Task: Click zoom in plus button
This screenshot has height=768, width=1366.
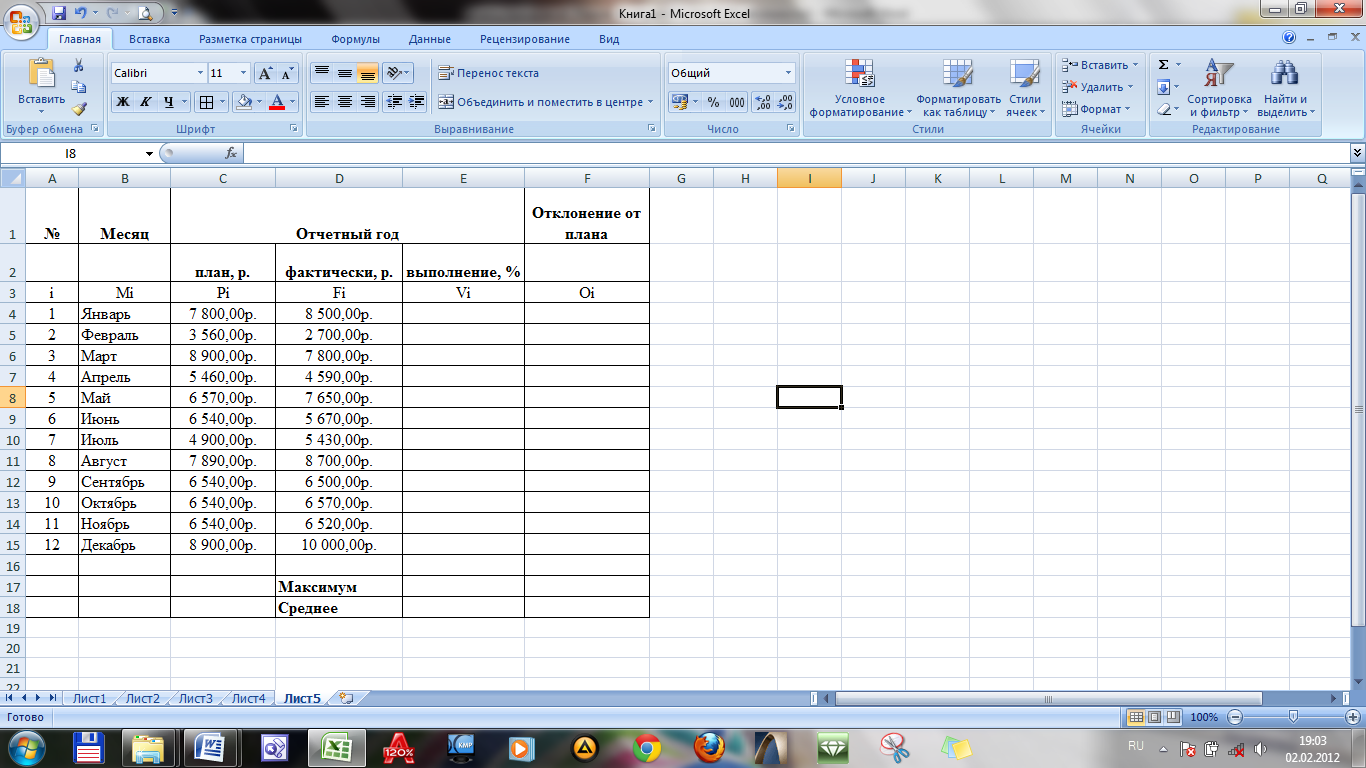Action: point(1353,717)
